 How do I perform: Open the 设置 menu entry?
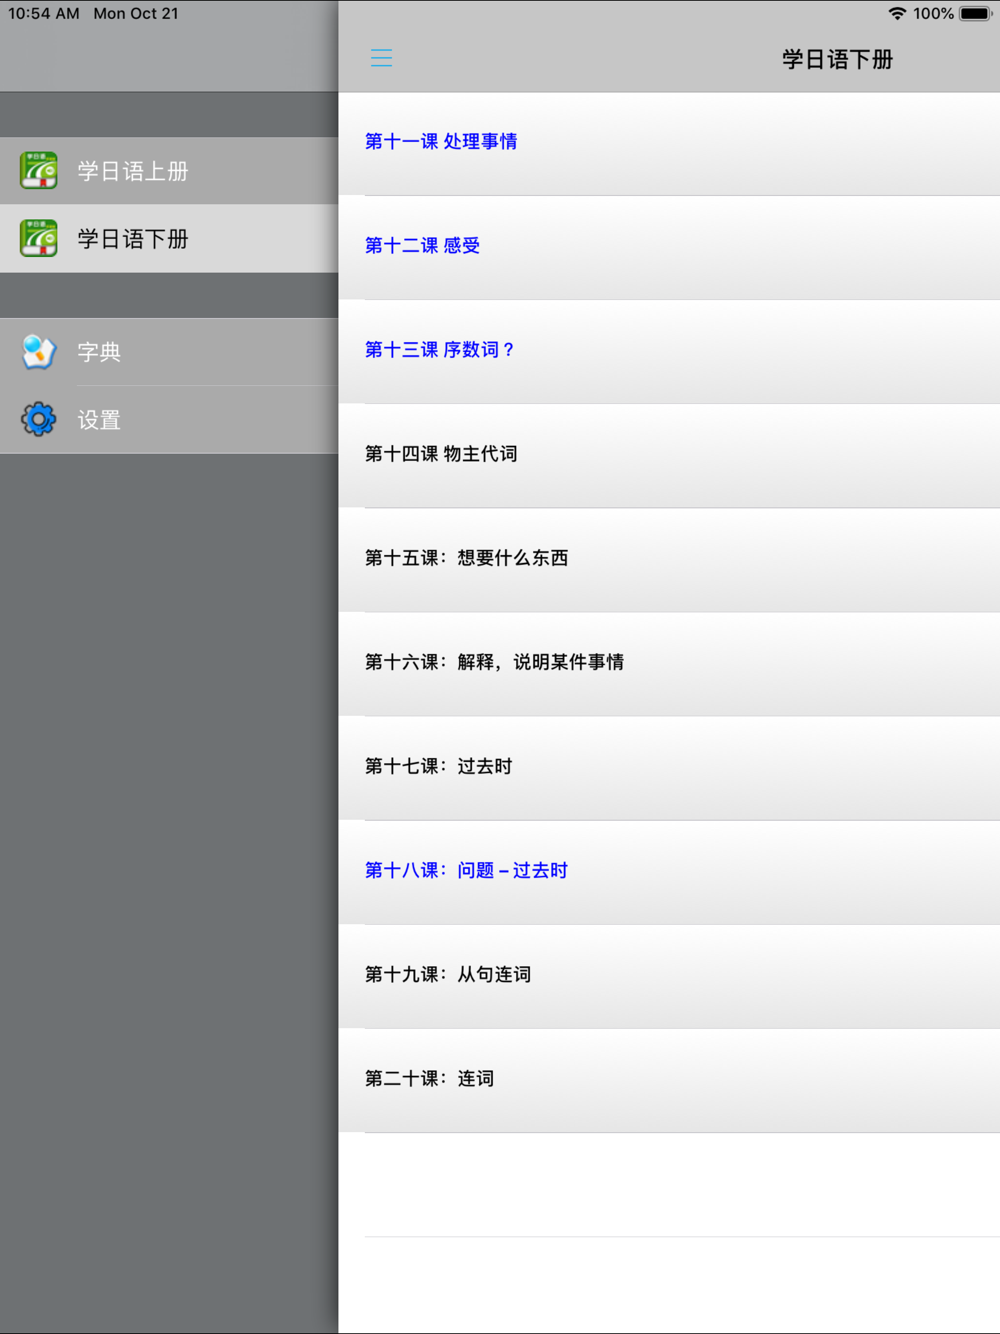coord(169,420)
